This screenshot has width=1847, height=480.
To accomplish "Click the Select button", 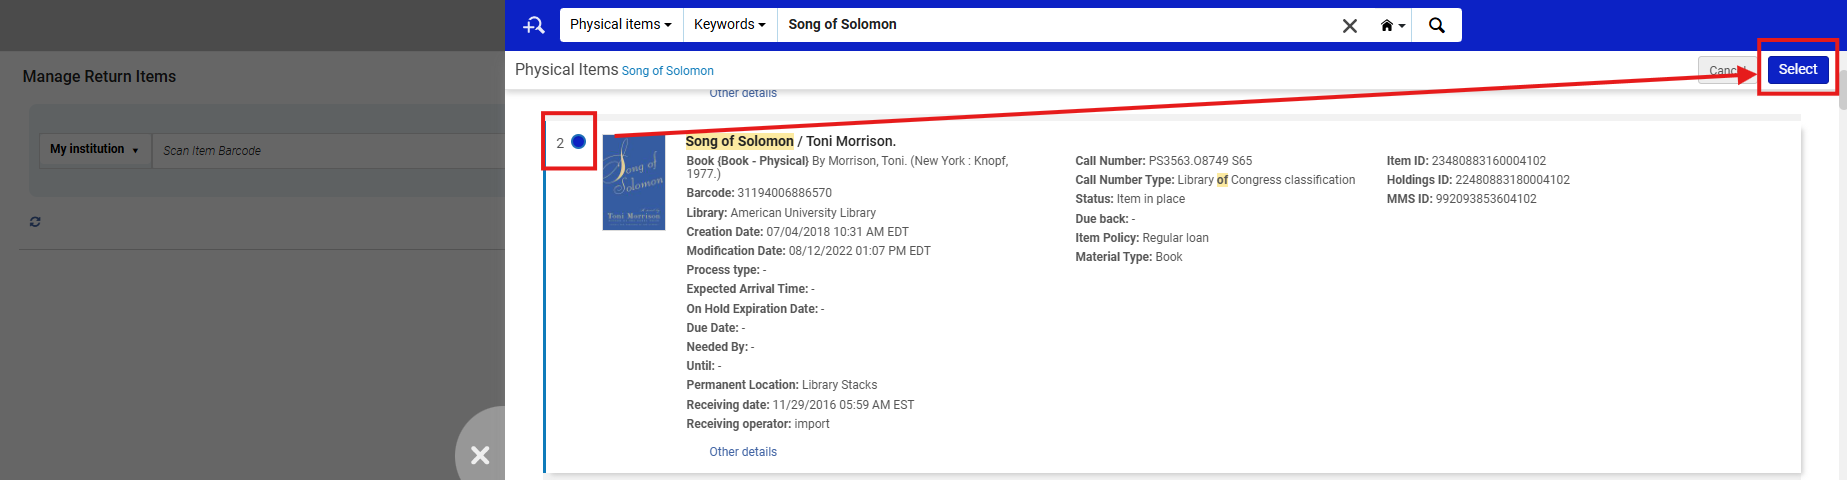I will point(1797,69).
